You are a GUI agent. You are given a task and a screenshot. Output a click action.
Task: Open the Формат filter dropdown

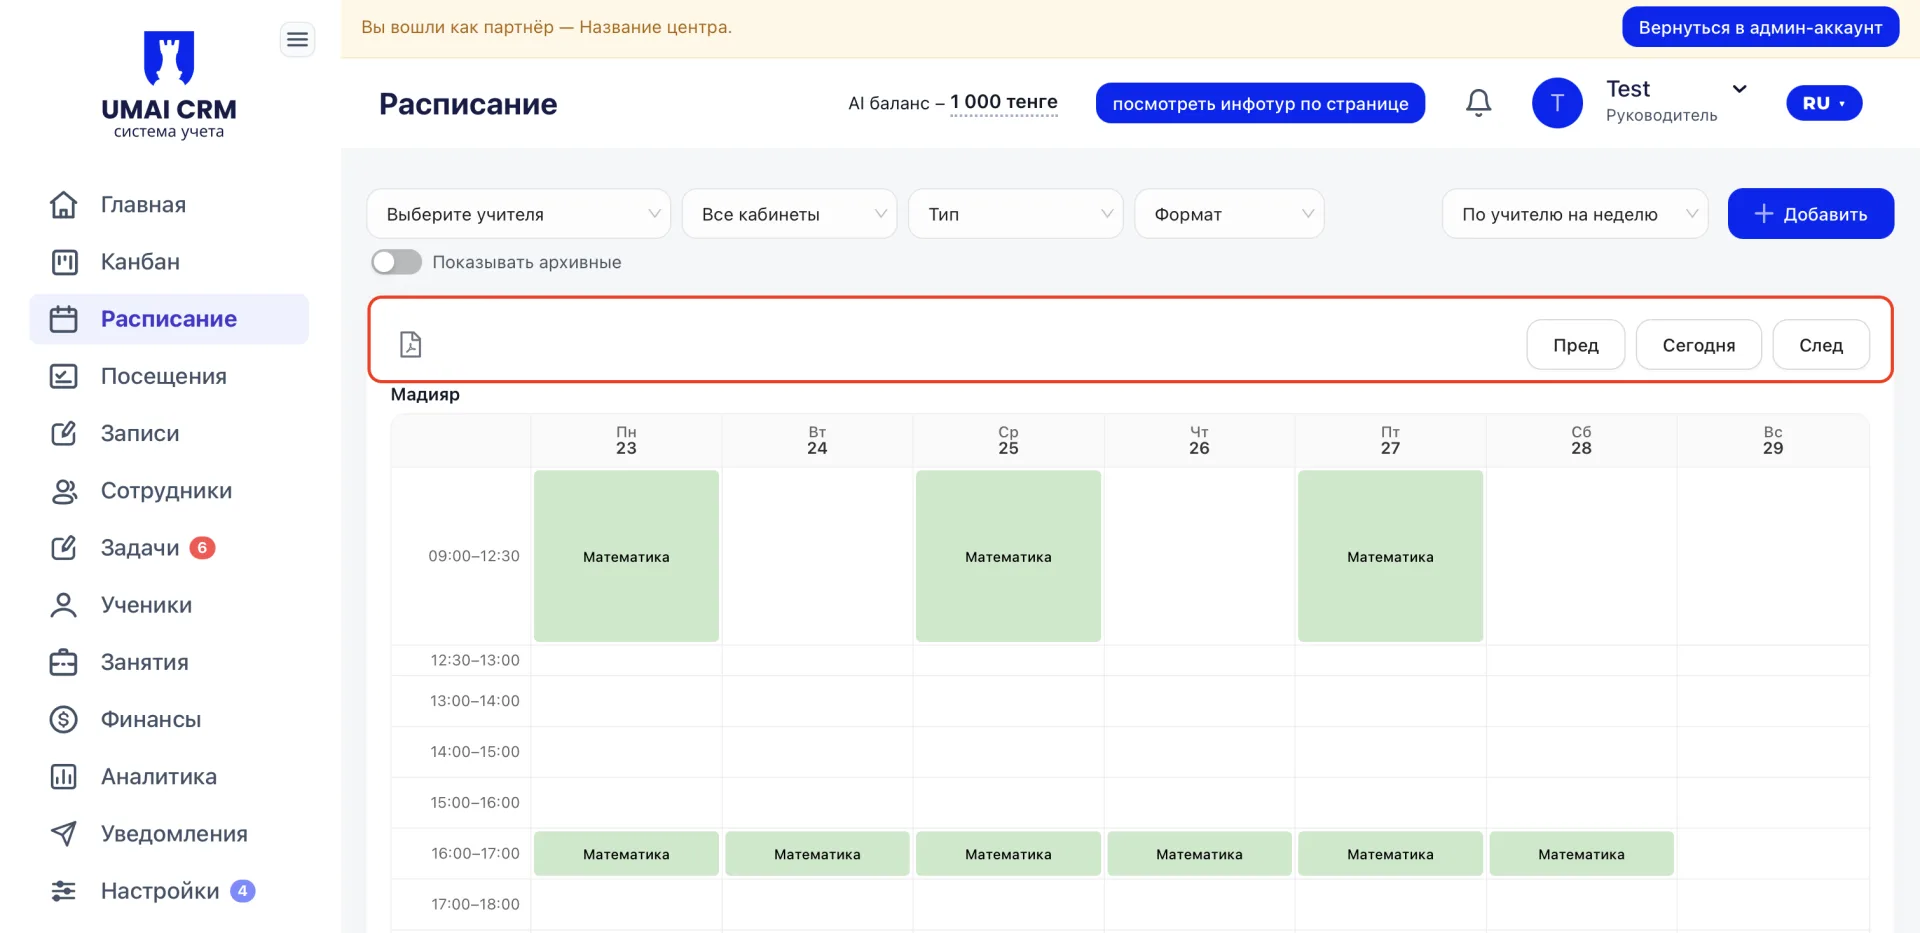point(1229,214)
